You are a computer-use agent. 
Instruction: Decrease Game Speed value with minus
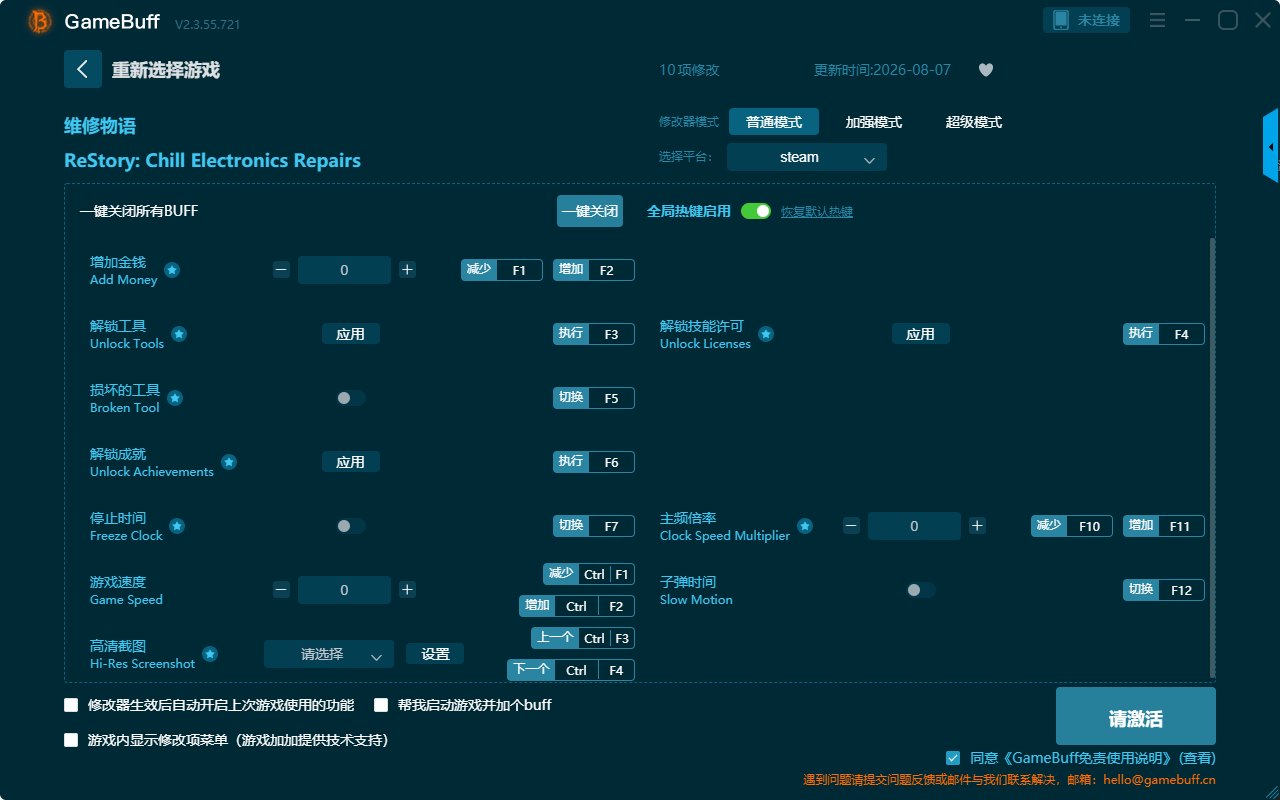coord(281,590)
